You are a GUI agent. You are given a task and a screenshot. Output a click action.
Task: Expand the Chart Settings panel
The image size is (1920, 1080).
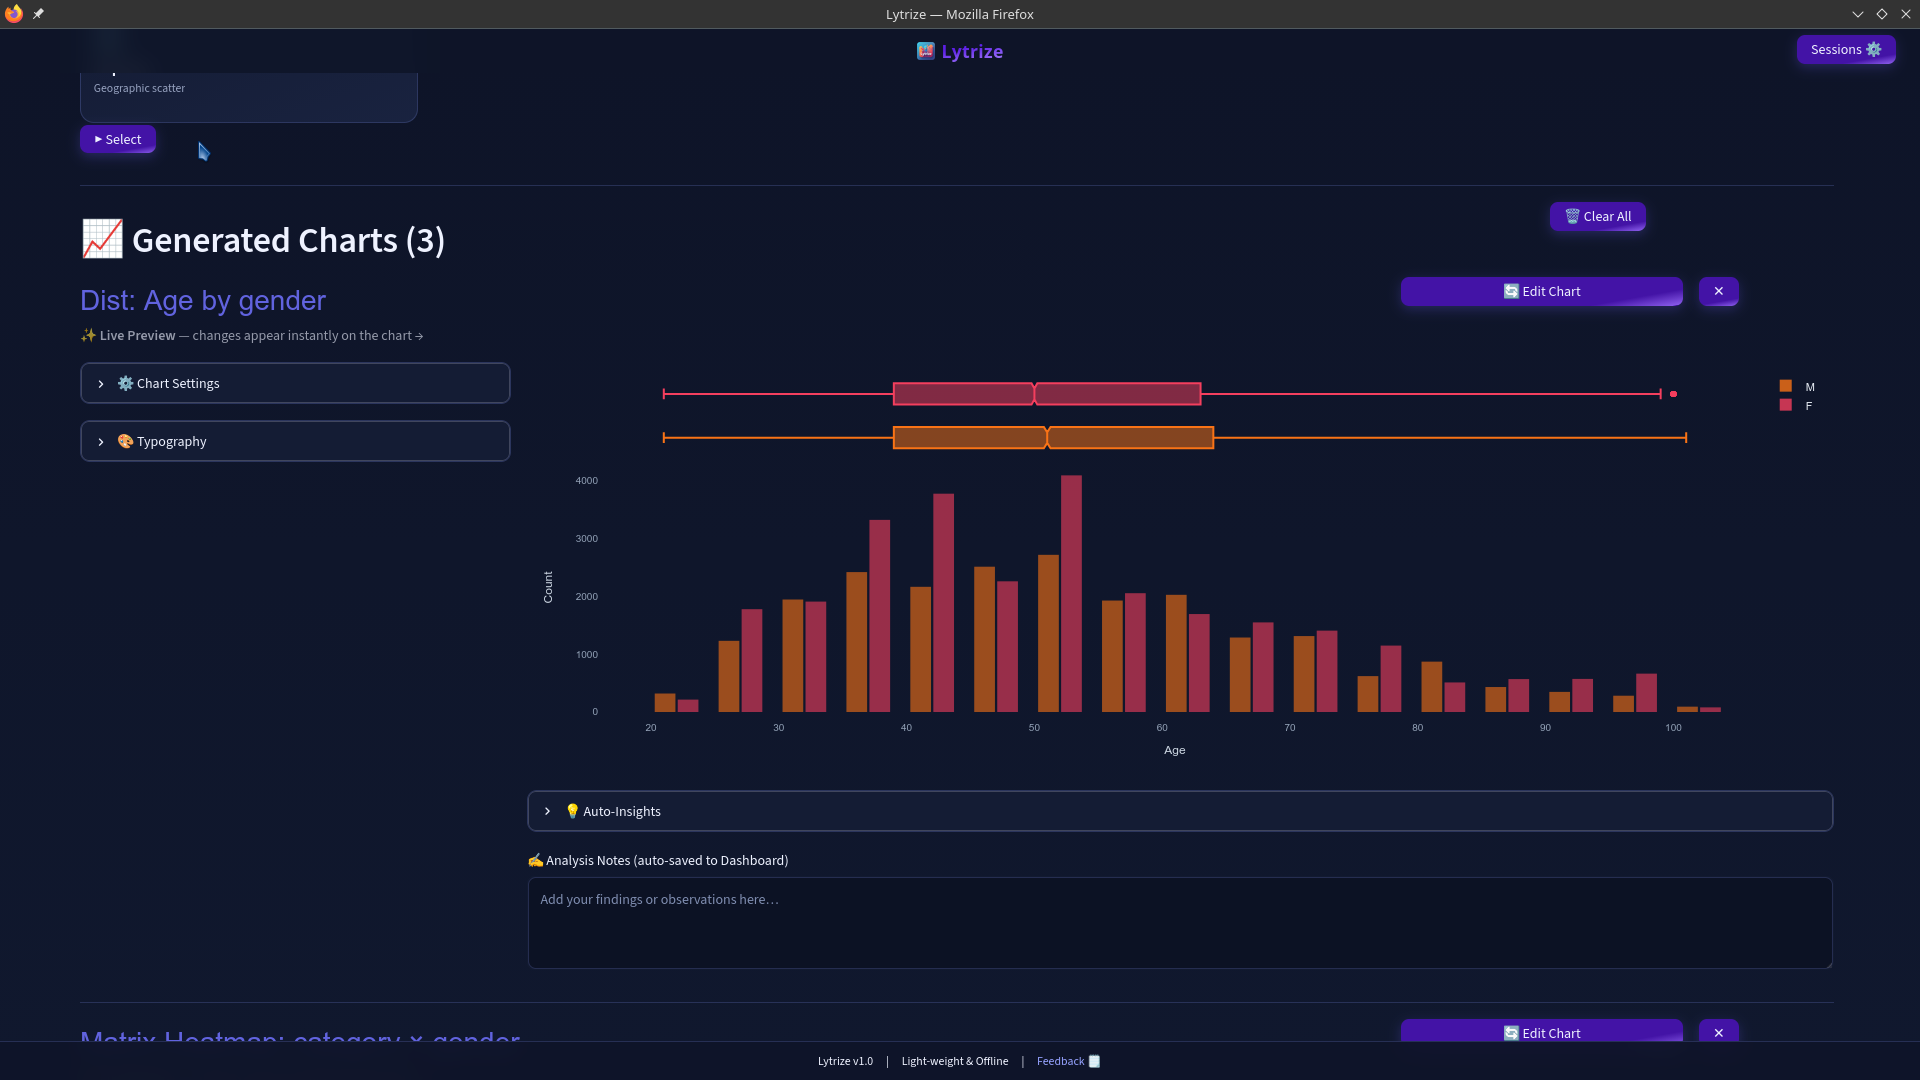(295, 384)
